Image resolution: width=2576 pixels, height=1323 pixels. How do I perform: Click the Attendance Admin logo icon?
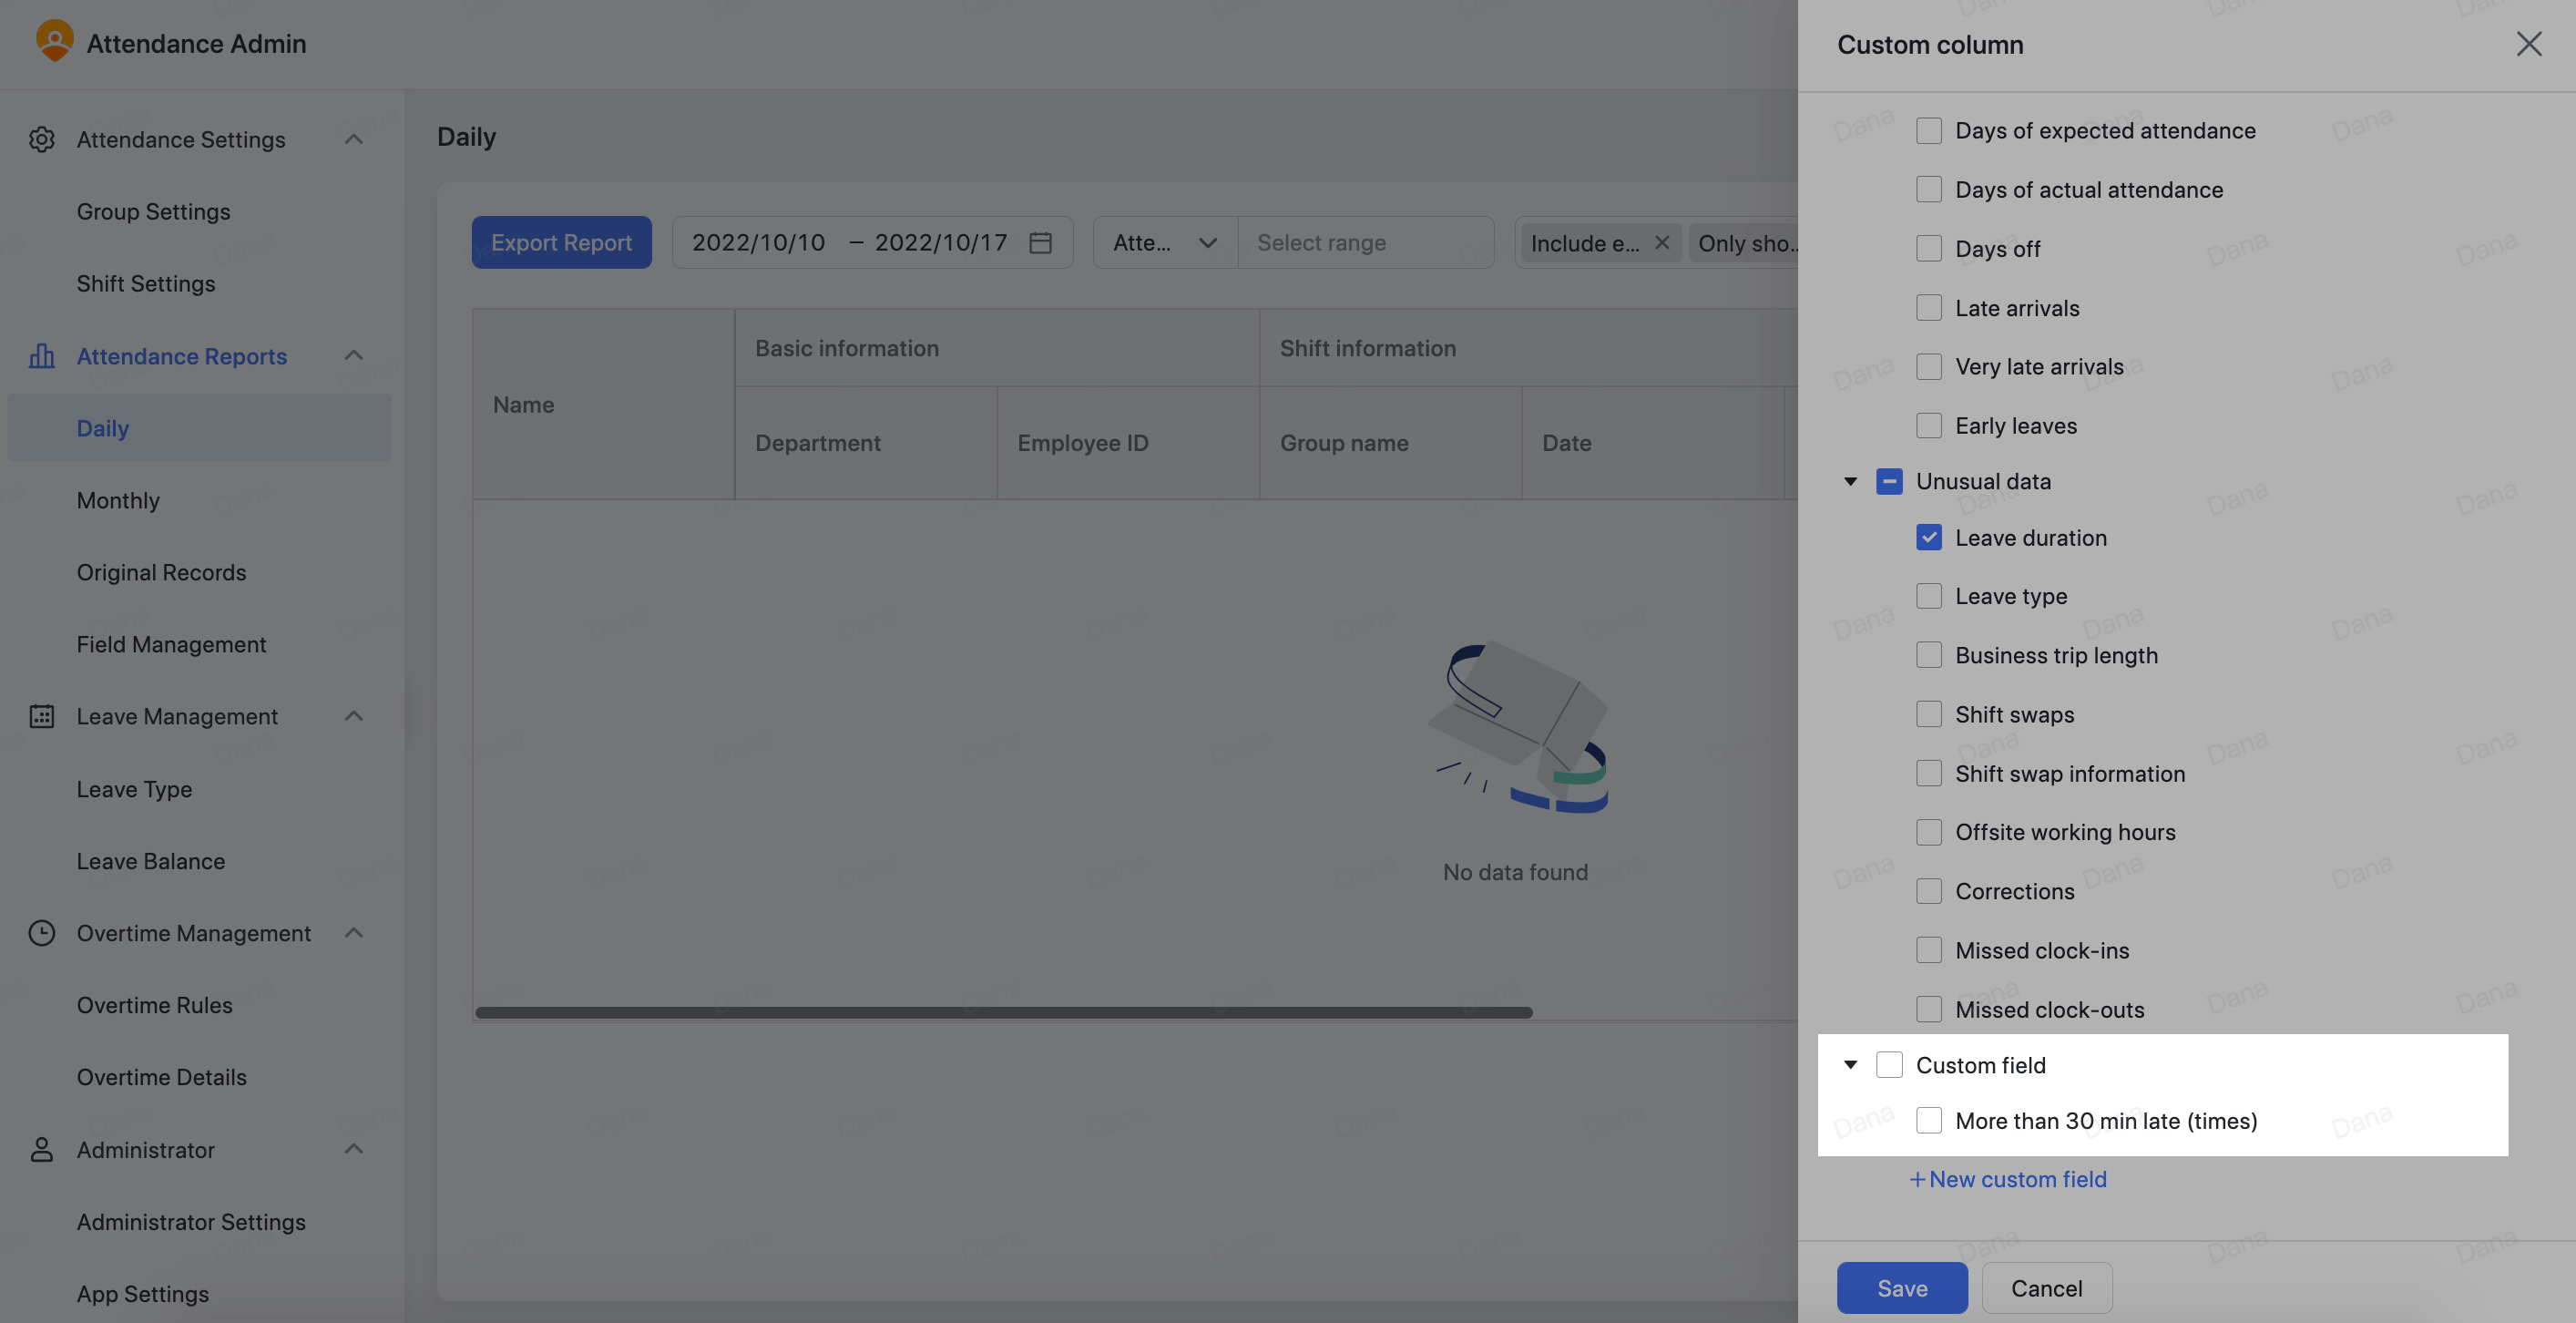[x=54, y=41]
